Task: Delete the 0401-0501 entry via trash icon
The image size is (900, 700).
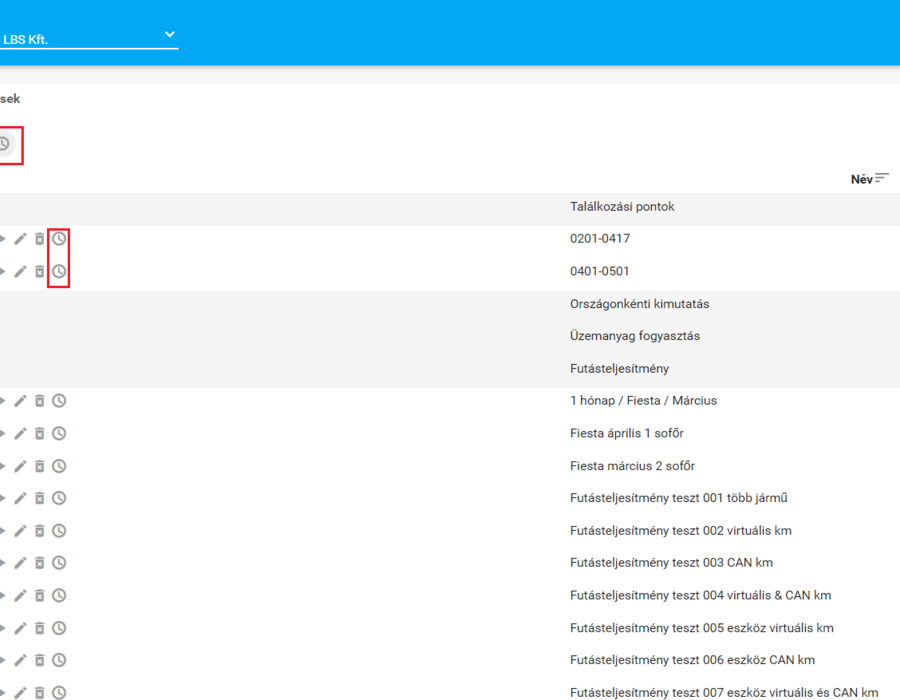Action: (40, 271)
